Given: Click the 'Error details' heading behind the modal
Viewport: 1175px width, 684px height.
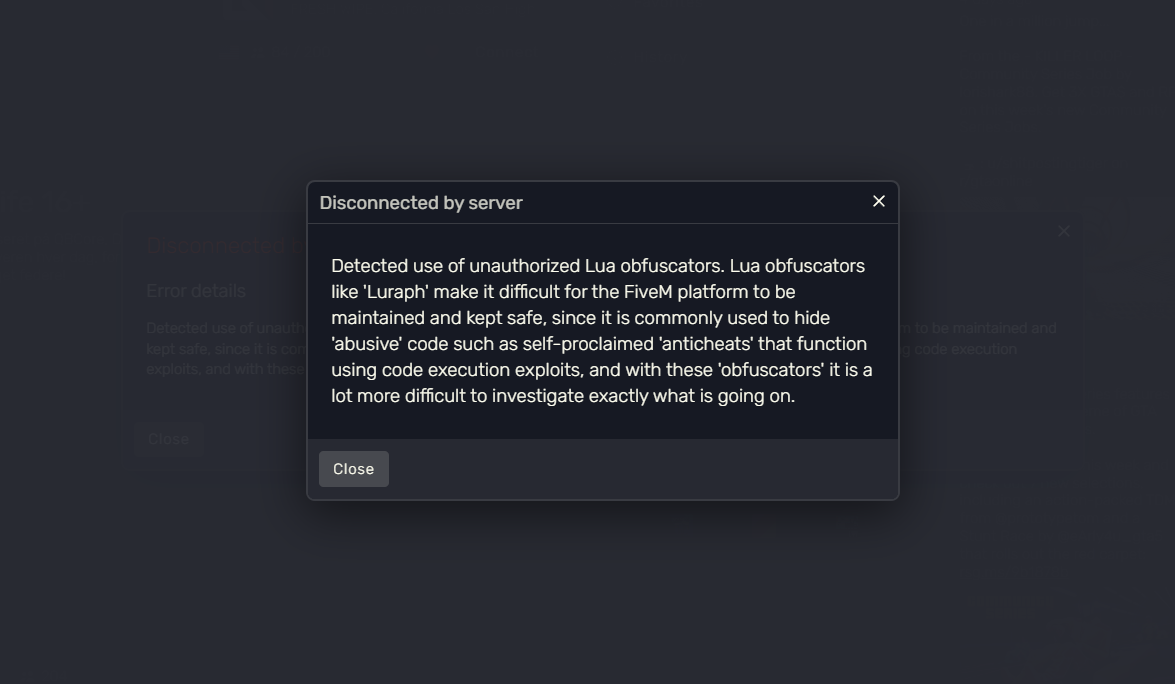Looking at the screenshot, I should [195, 290].
